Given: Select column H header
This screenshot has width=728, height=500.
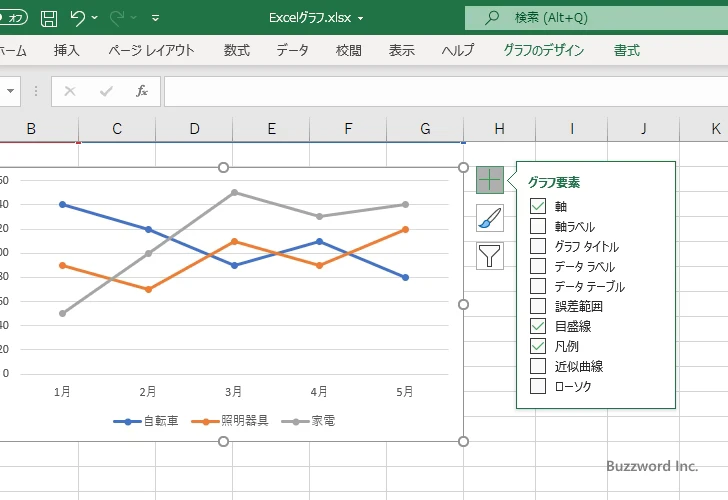Looking at the screenshot, I should (500, 129).
